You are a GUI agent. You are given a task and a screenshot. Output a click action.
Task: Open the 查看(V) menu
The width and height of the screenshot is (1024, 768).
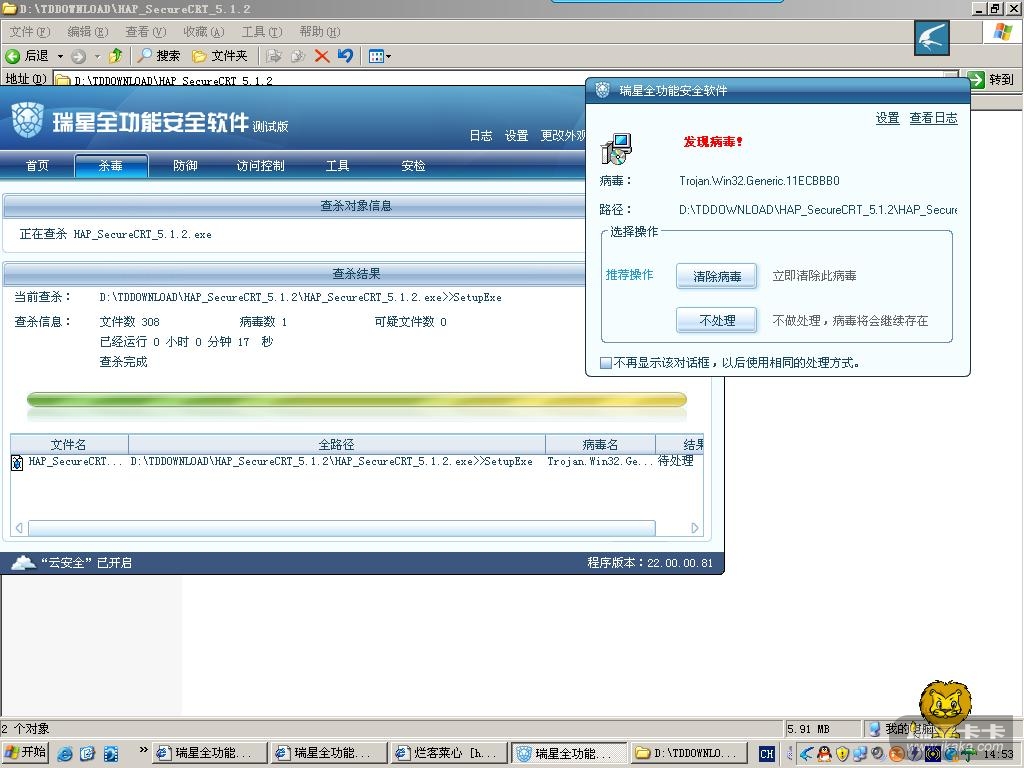146,31
